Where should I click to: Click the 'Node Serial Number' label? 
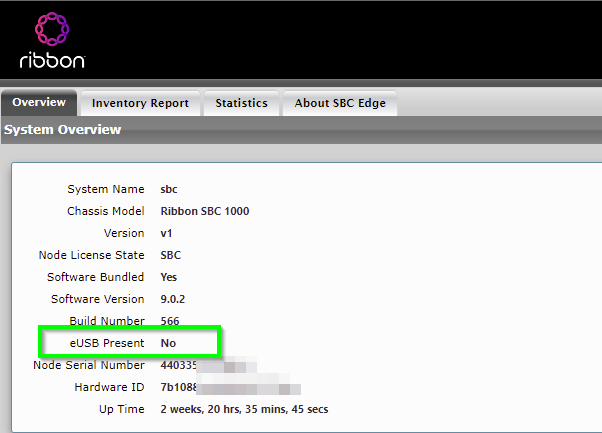89,365
